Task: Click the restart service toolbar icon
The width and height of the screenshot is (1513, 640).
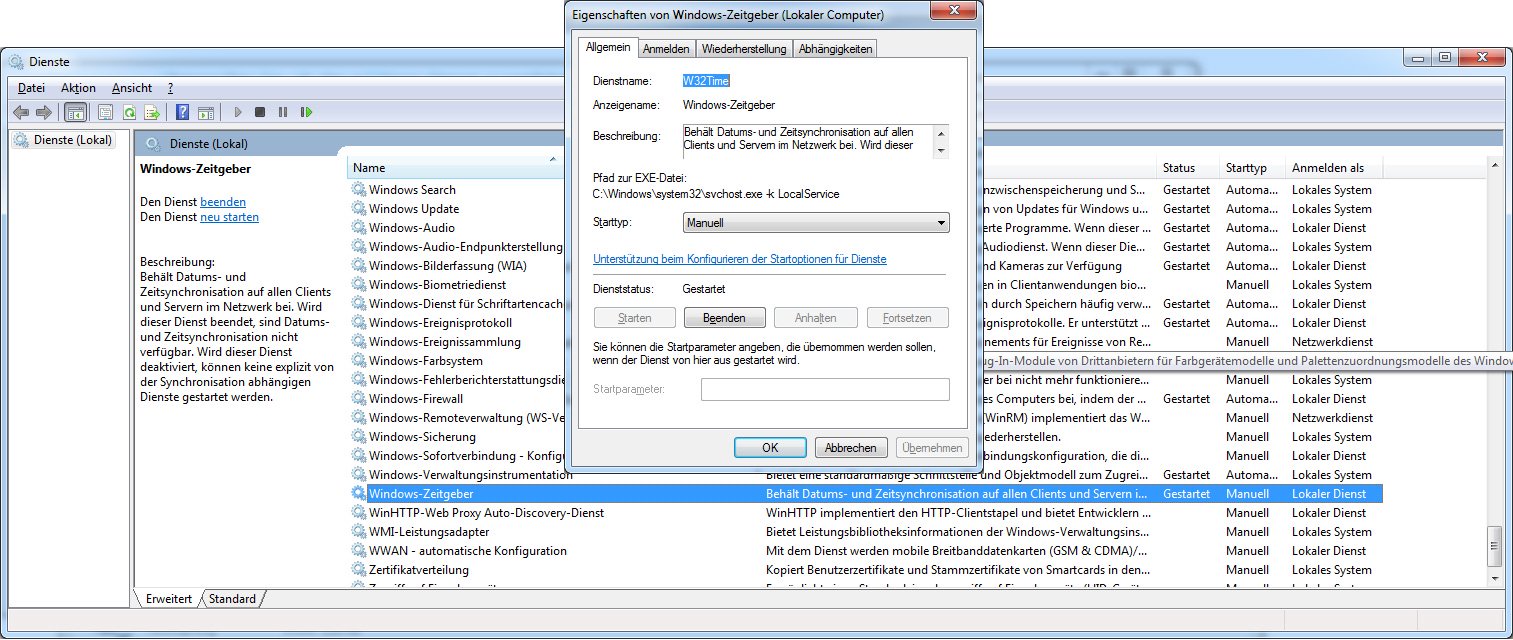Action: click(307, 113)
